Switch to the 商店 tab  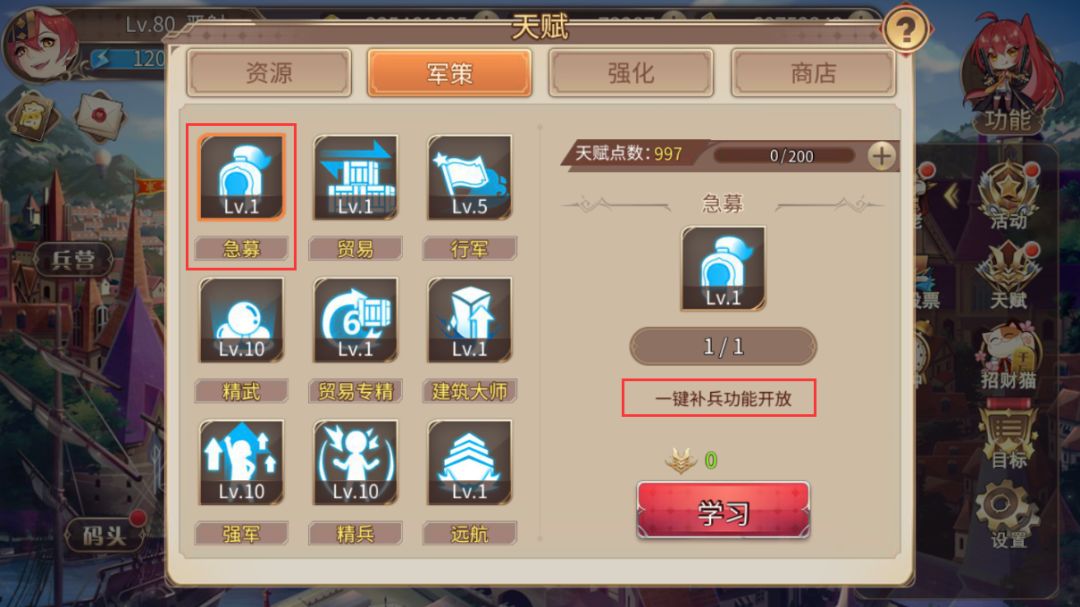[813, 72]
